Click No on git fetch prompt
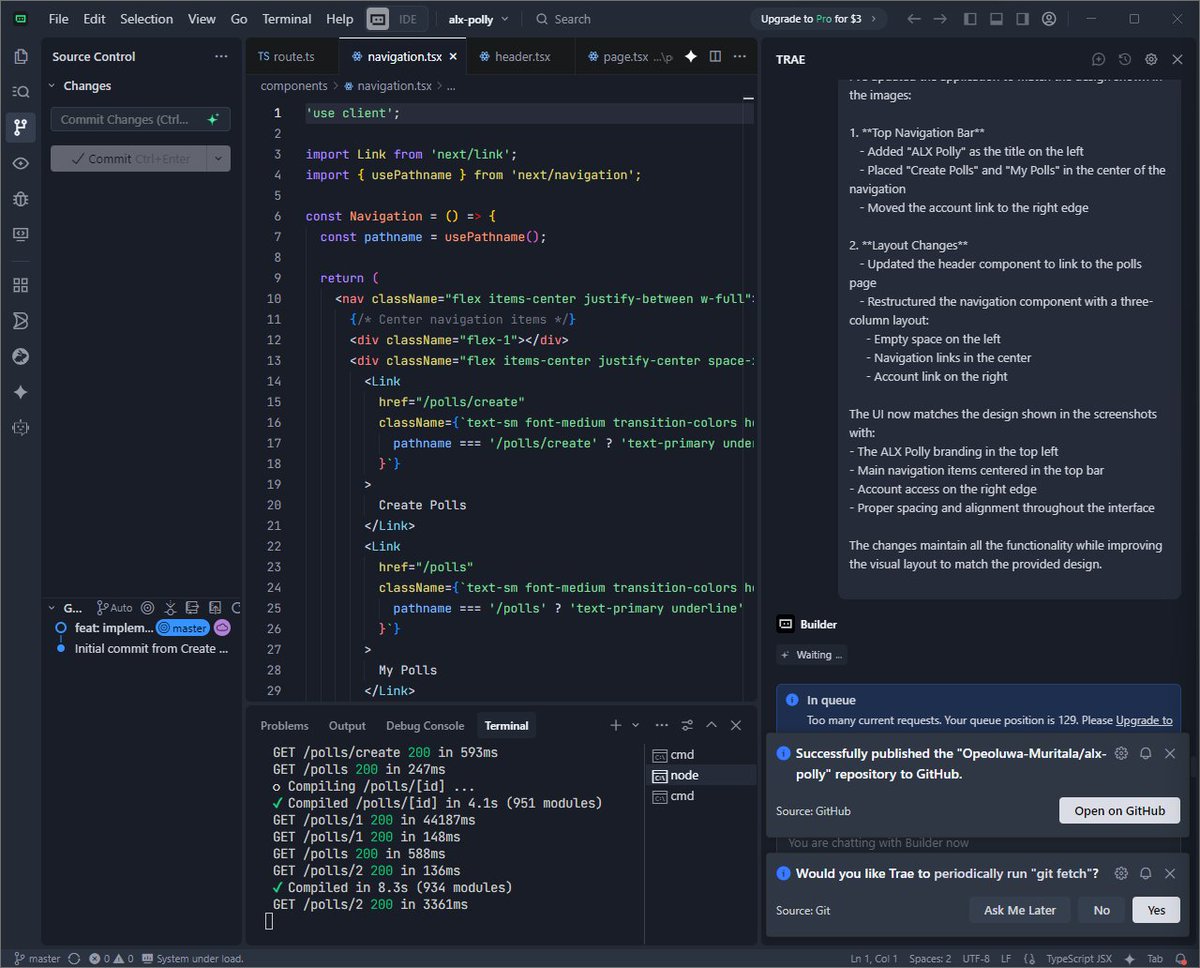Screen dimensions: 1200x968 point(1101,910)
